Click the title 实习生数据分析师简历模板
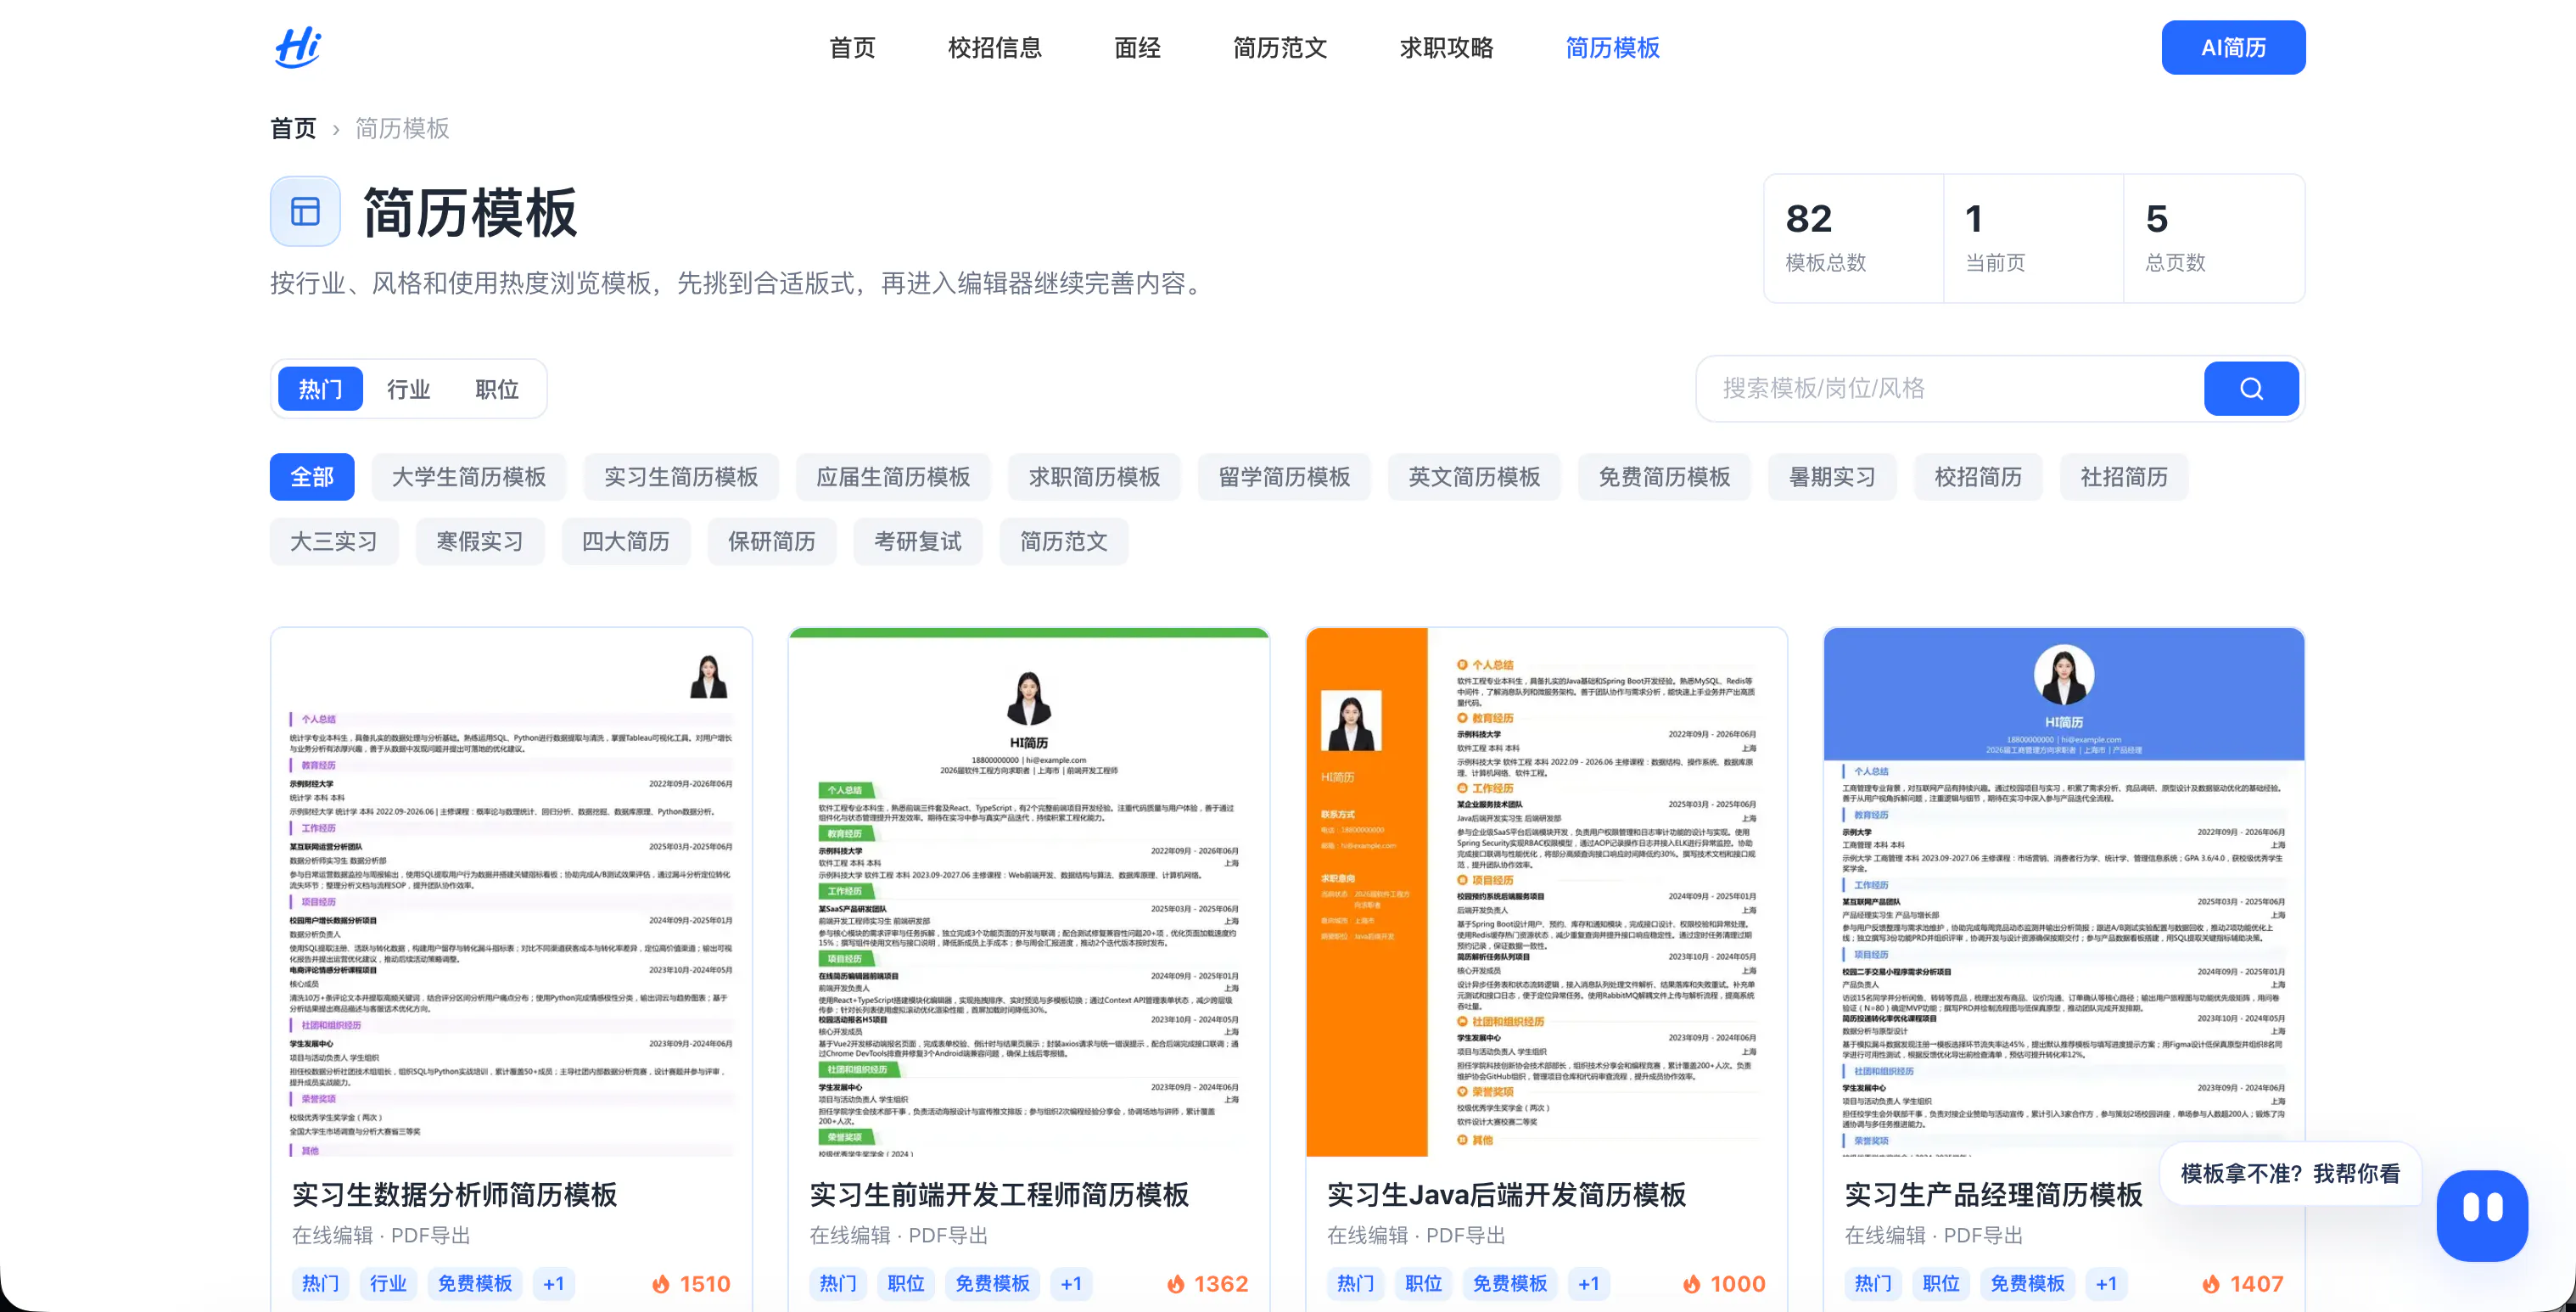The image size is (2576, 1312). tap(455, 1194)
